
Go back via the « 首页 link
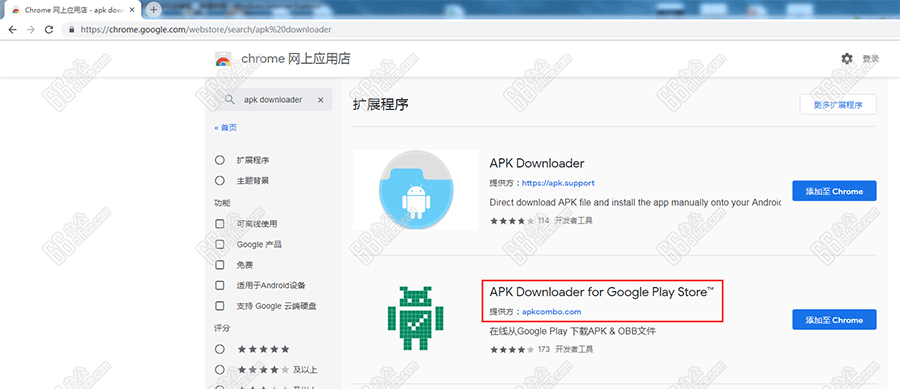click(x=226, y=127)
